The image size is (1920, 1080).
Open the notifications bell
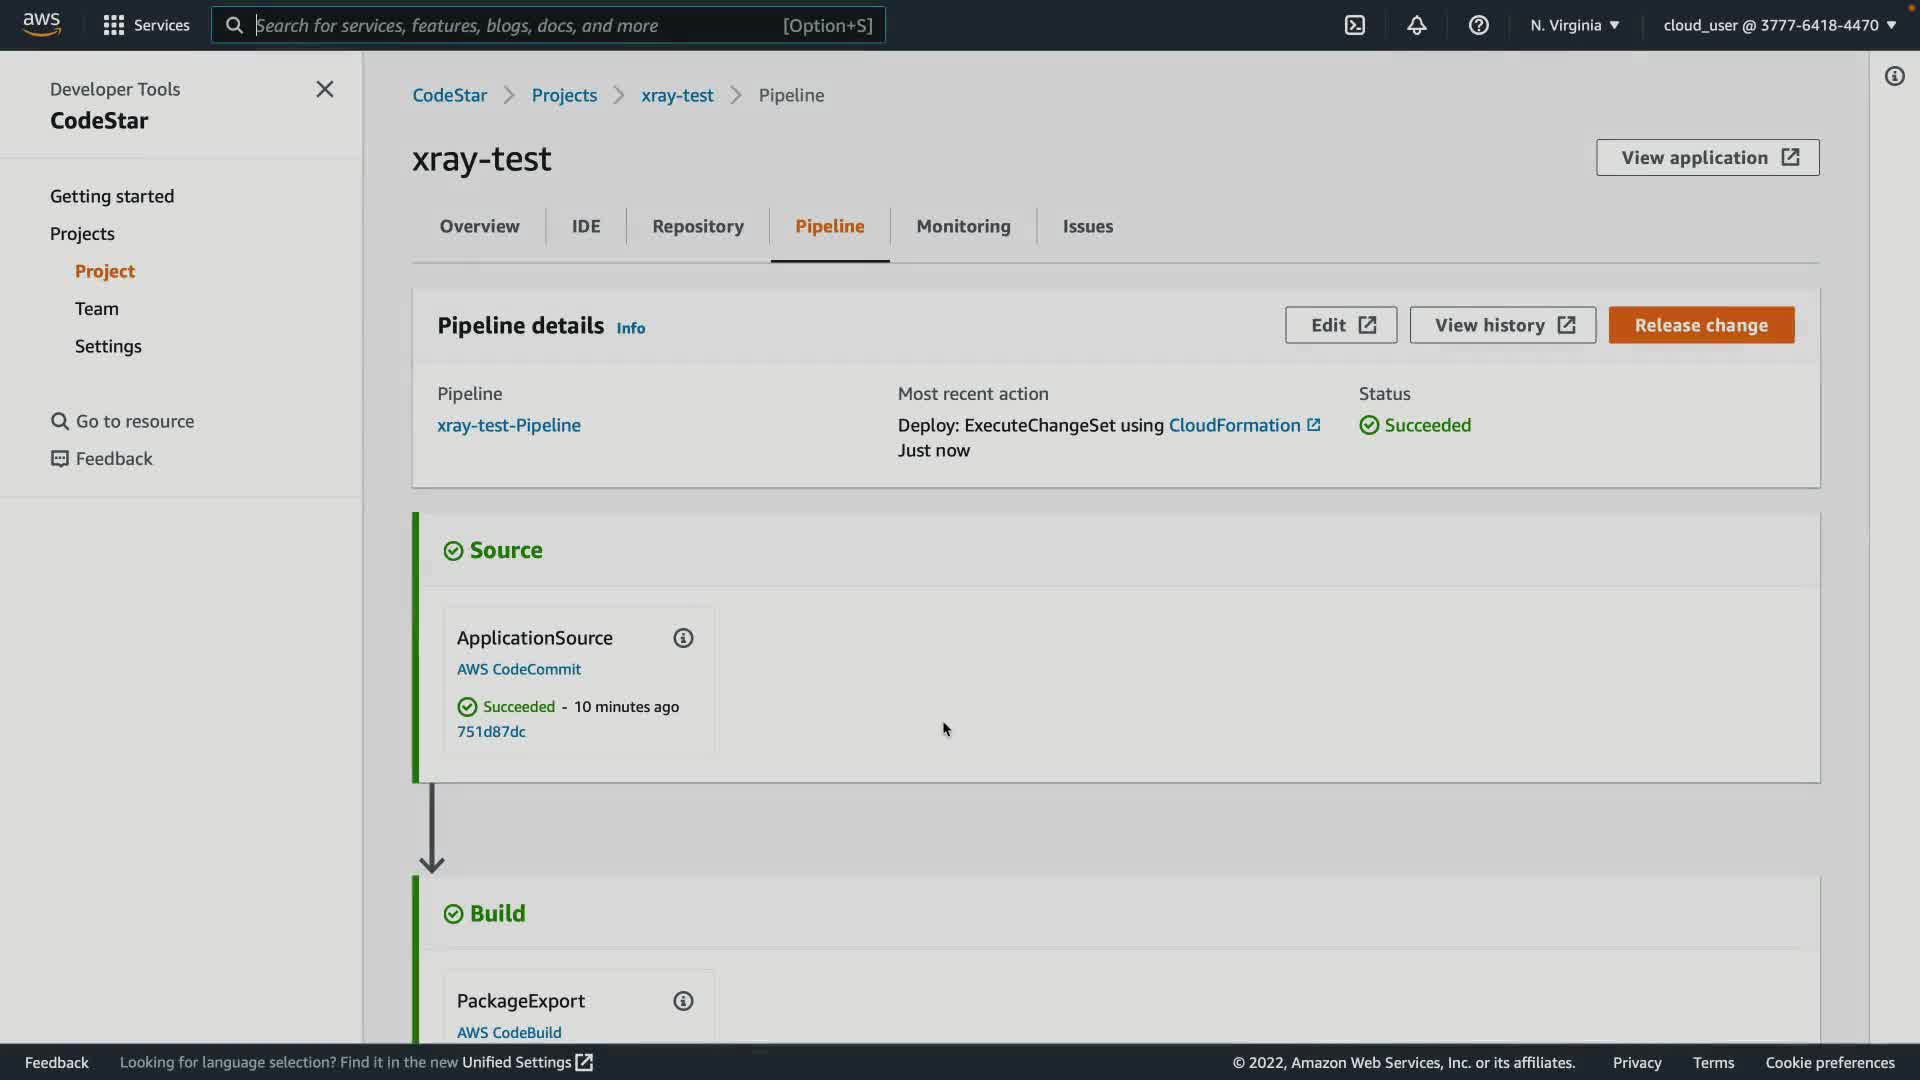click(1416, 25)
